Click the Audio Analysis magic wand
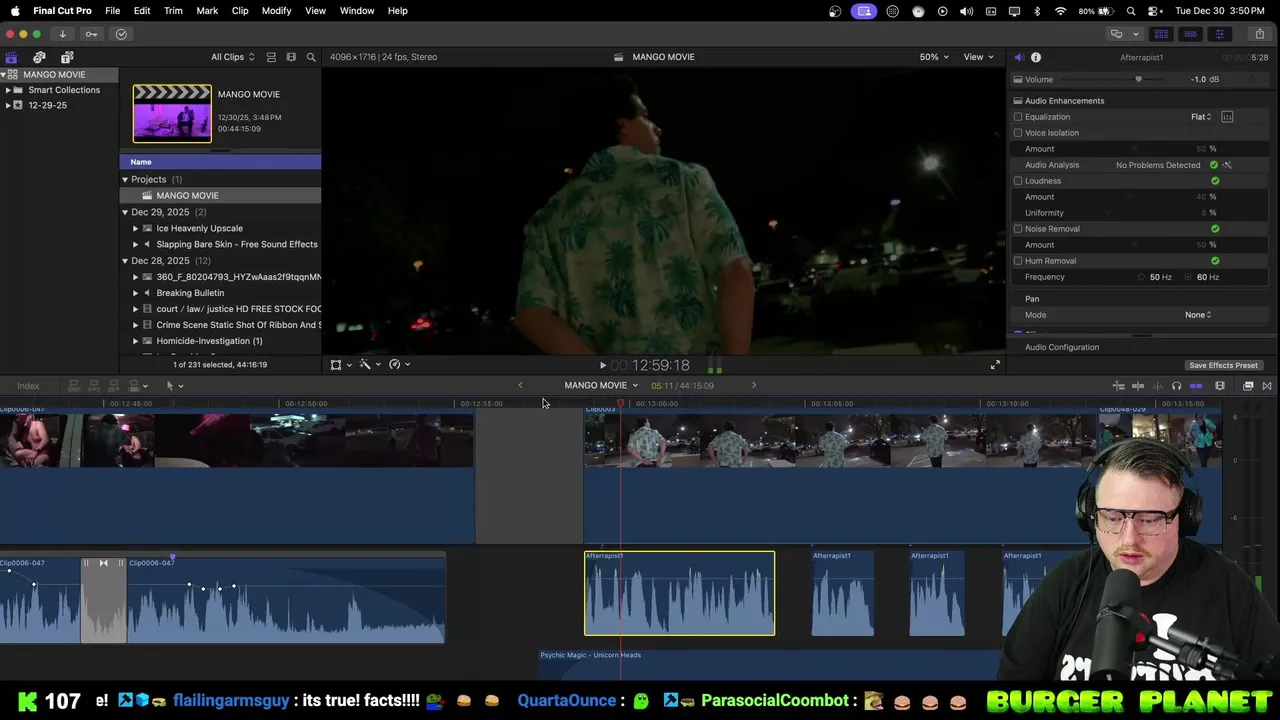Screen dimensions: 1280x720 click(1227, 165)
